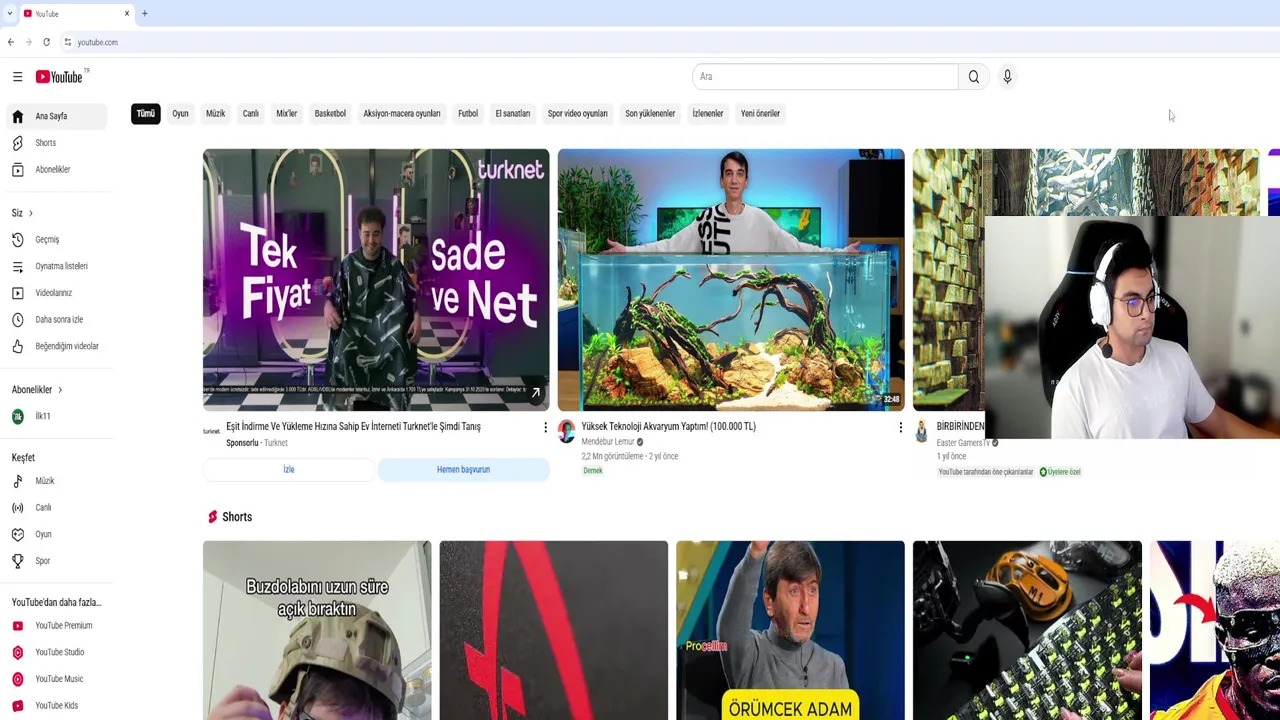1280x720 pixels.
Task: Open options menu for Turknet ad
Action: click(x=545, y=428)
